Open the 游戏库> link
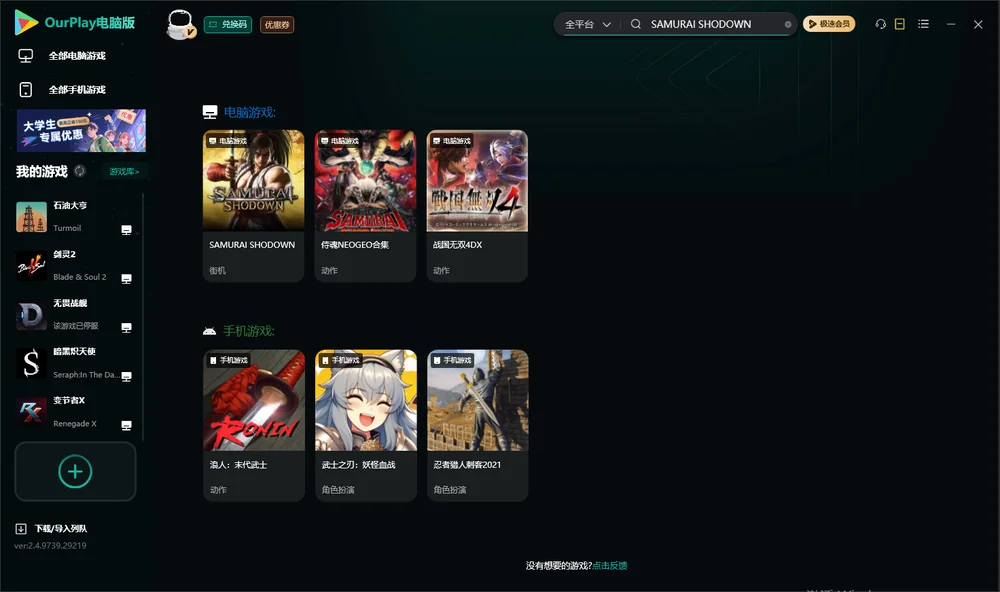1000x592 pixels. point(124,171)
